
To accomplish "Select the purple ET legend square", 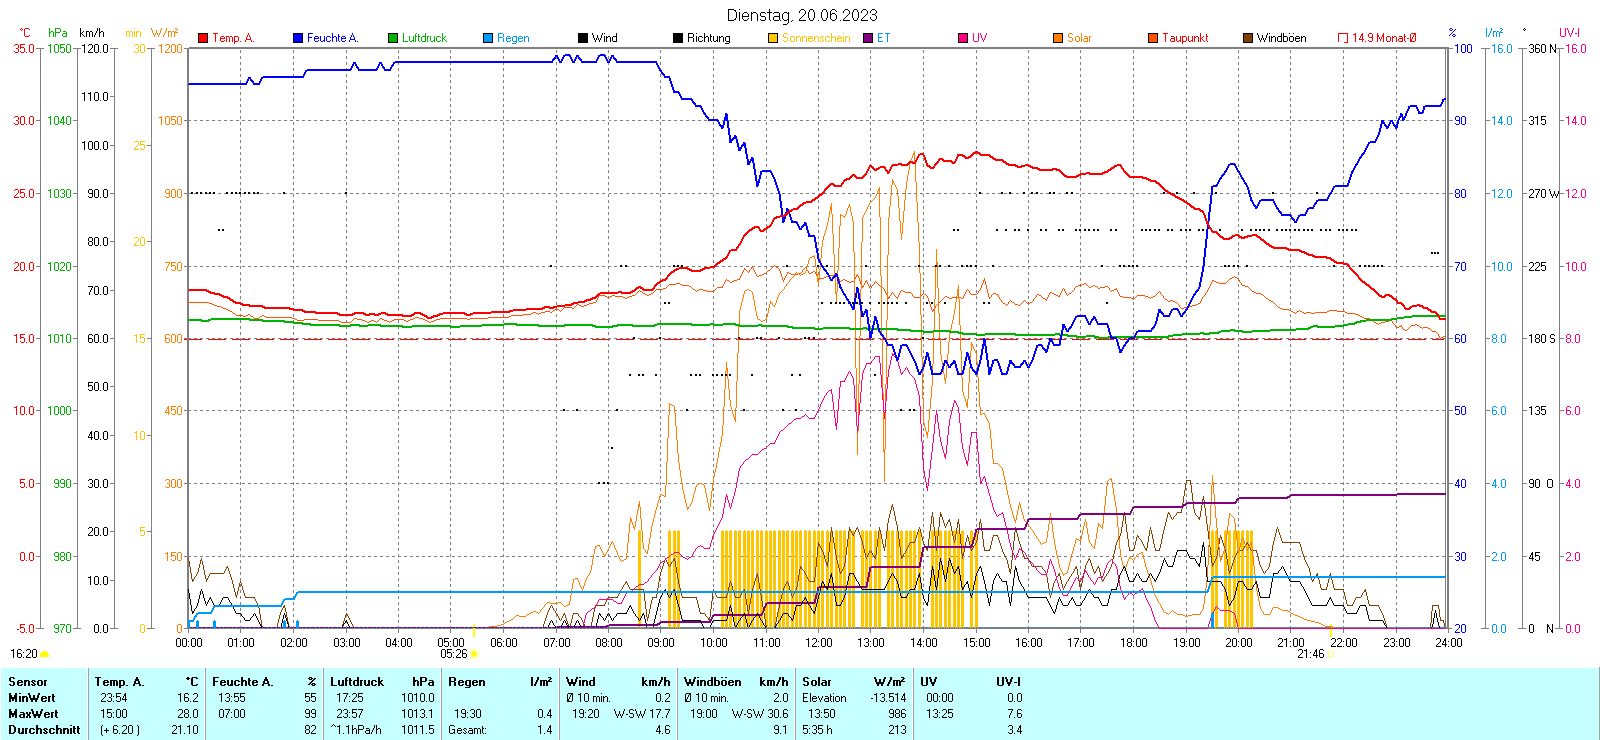I will tap(868, 38).
